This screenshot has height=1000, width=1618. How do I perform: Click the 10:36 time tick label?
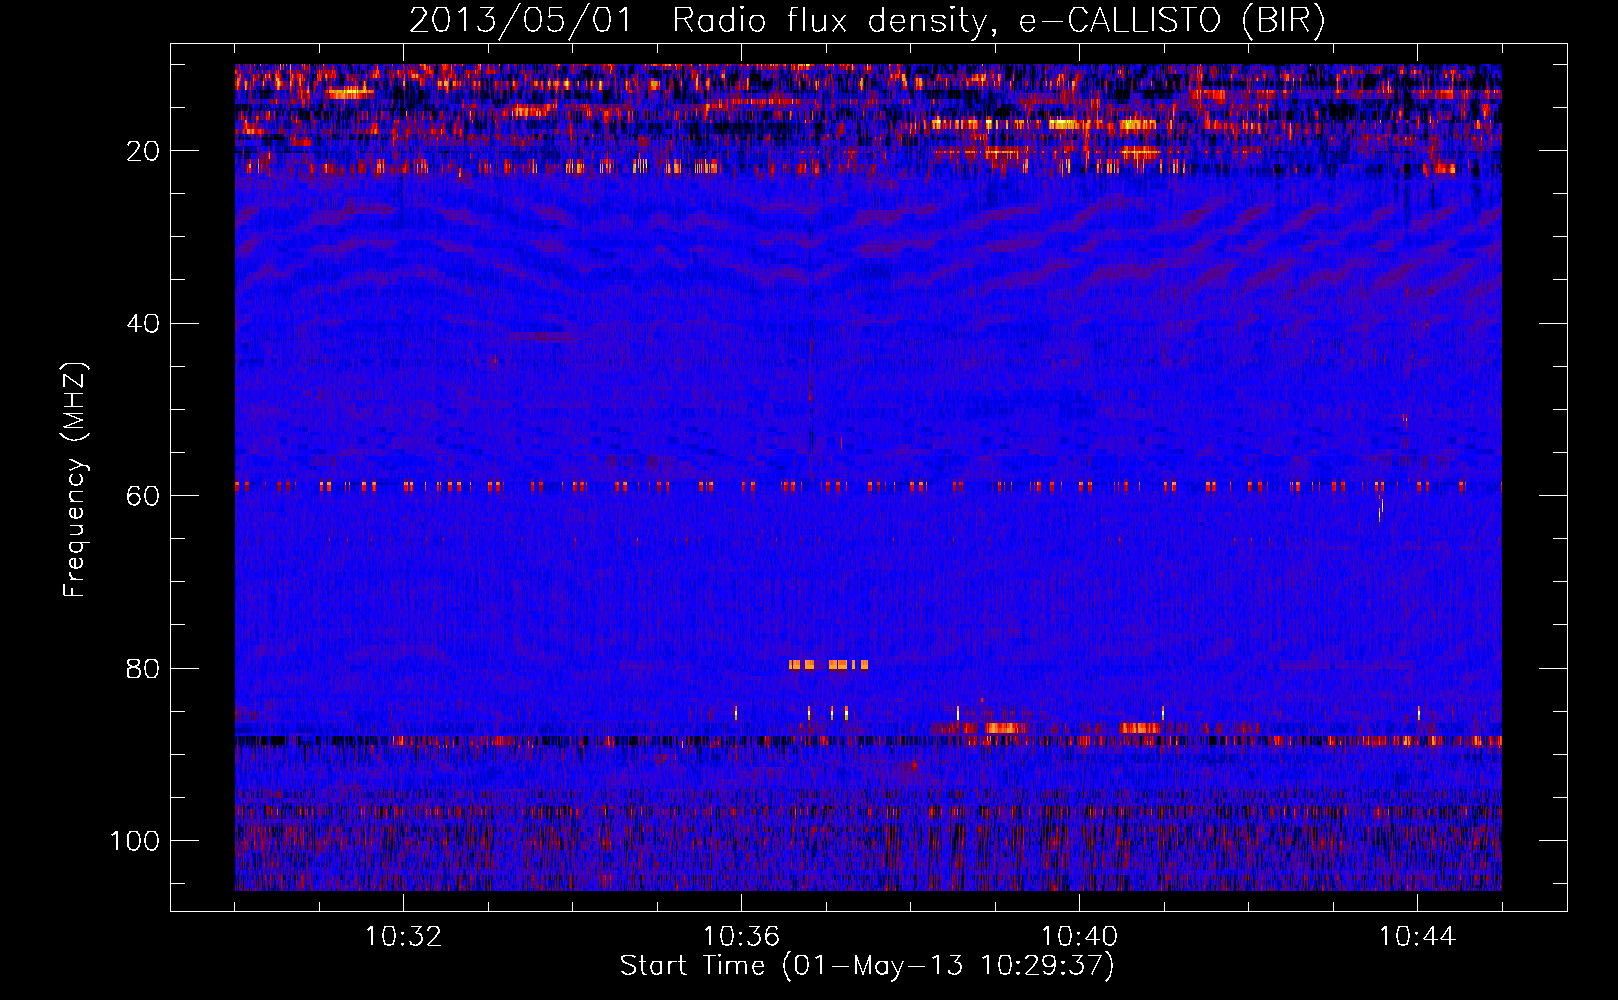click(741, 937)
